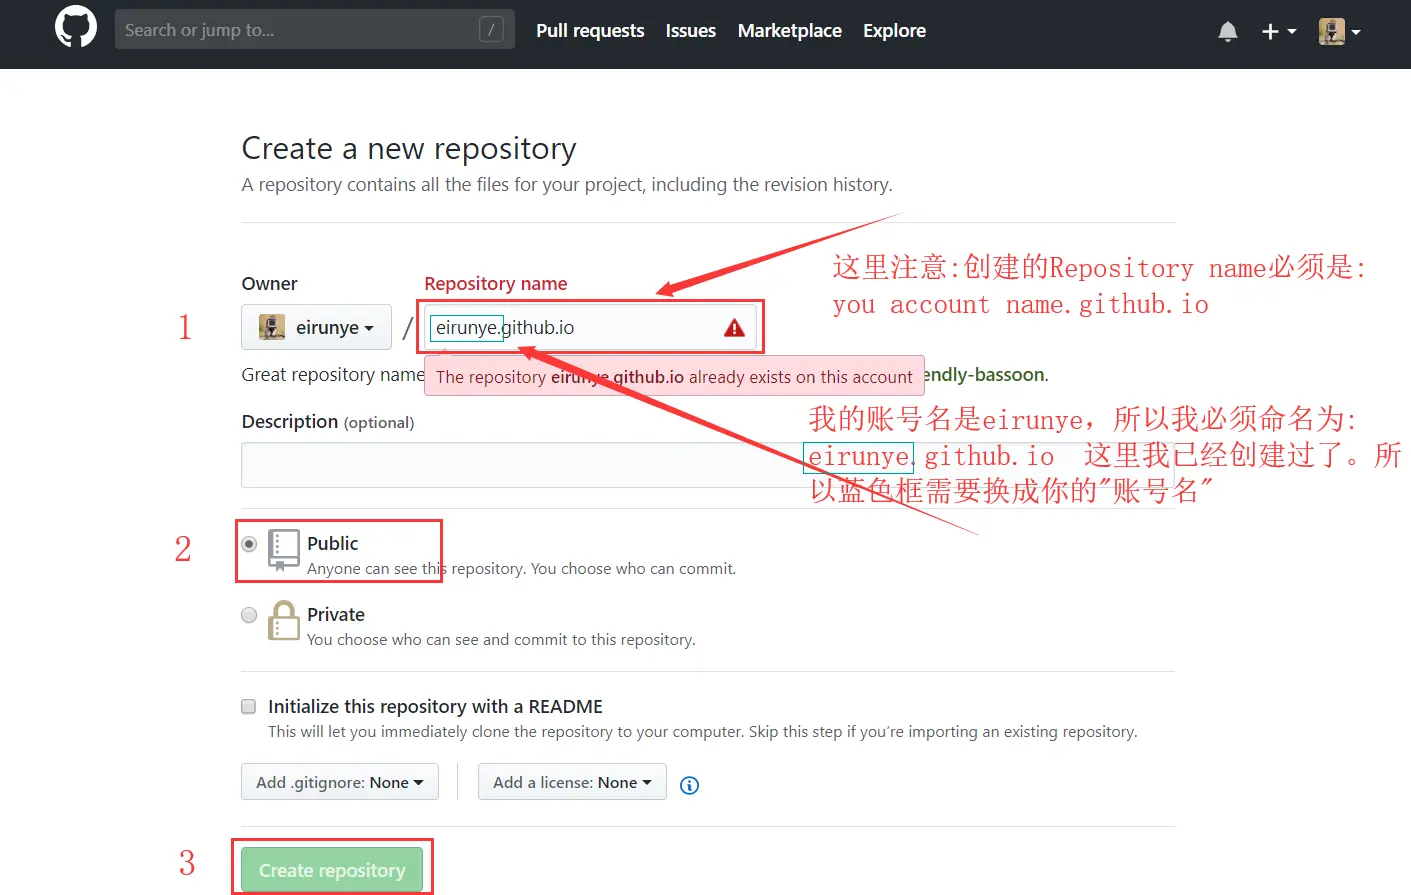Select the Private radio button
The height and width of the screenshot is (895, 1411).
tap(249, 615)
